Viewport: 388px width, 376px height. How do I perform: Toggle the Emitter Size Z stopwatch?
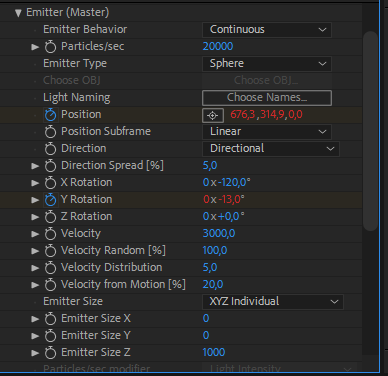tap(50, 353)
